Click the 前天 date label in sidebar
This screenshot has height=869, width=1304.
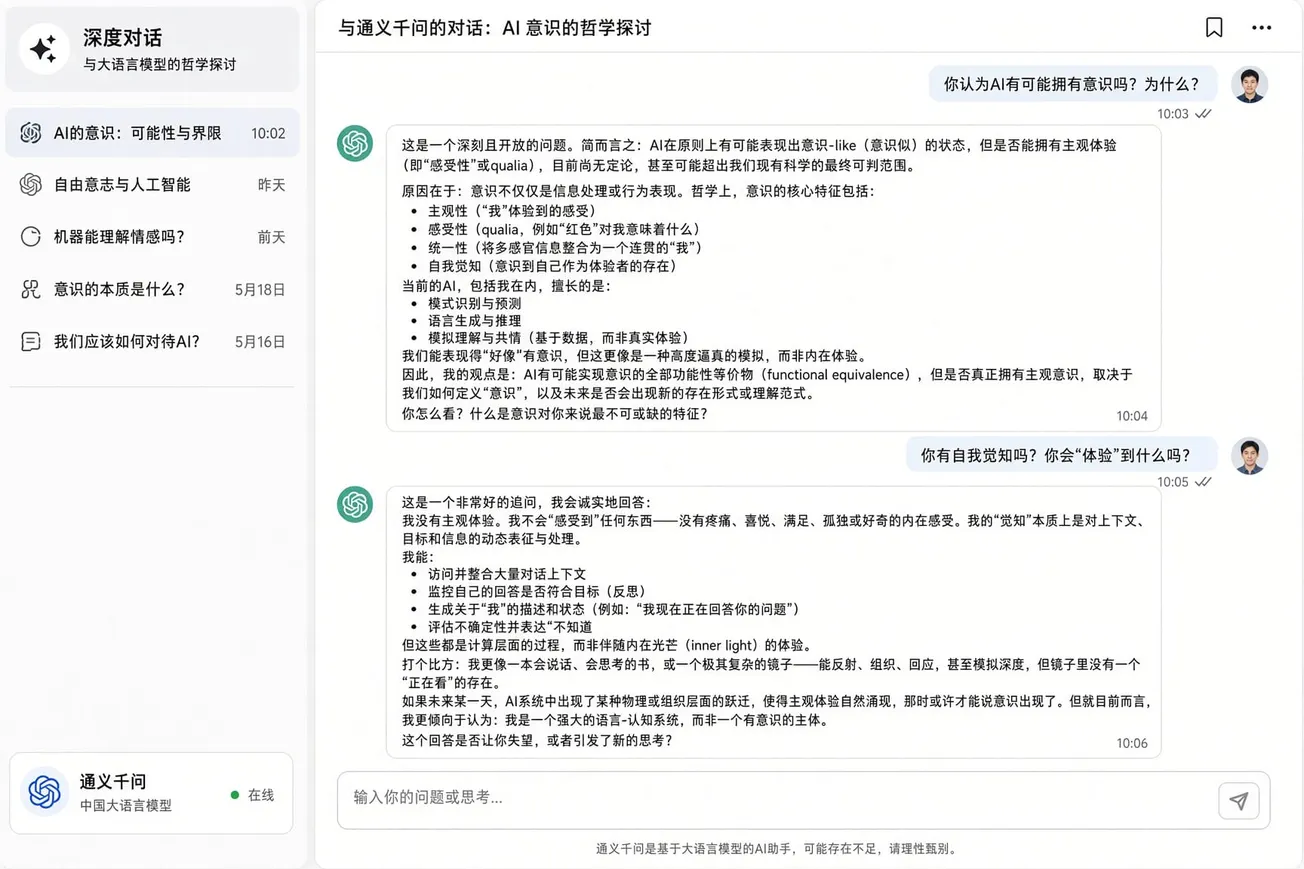tap(272, 237)
